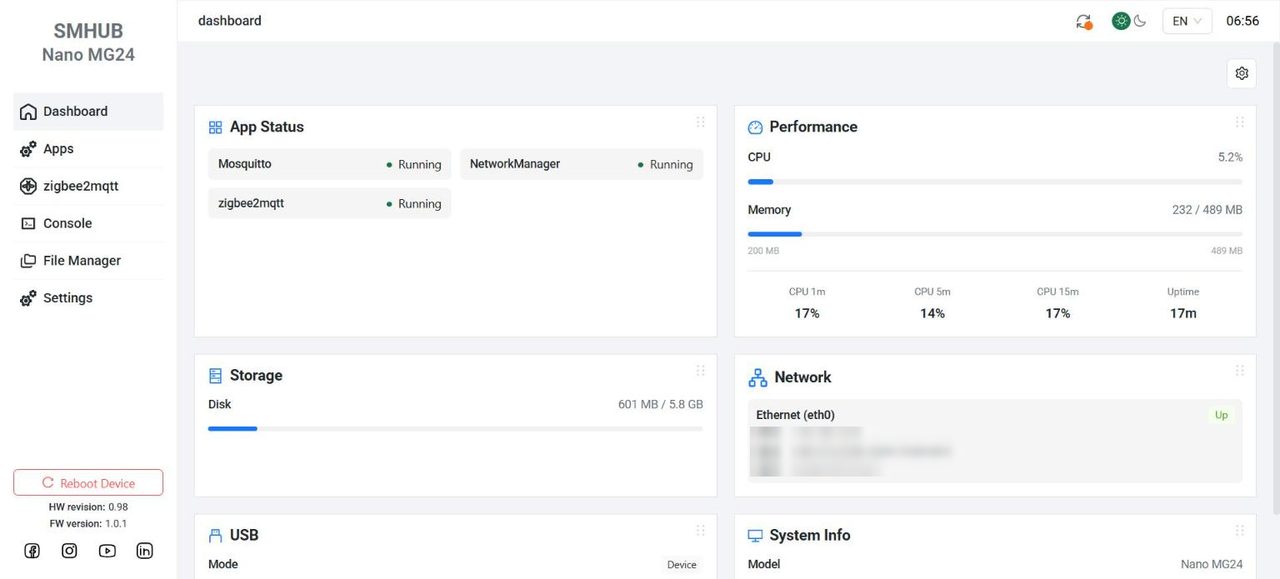Grab the System Info card drag handle
The height and width of the screenshot is (579, 1280).
1240,530
